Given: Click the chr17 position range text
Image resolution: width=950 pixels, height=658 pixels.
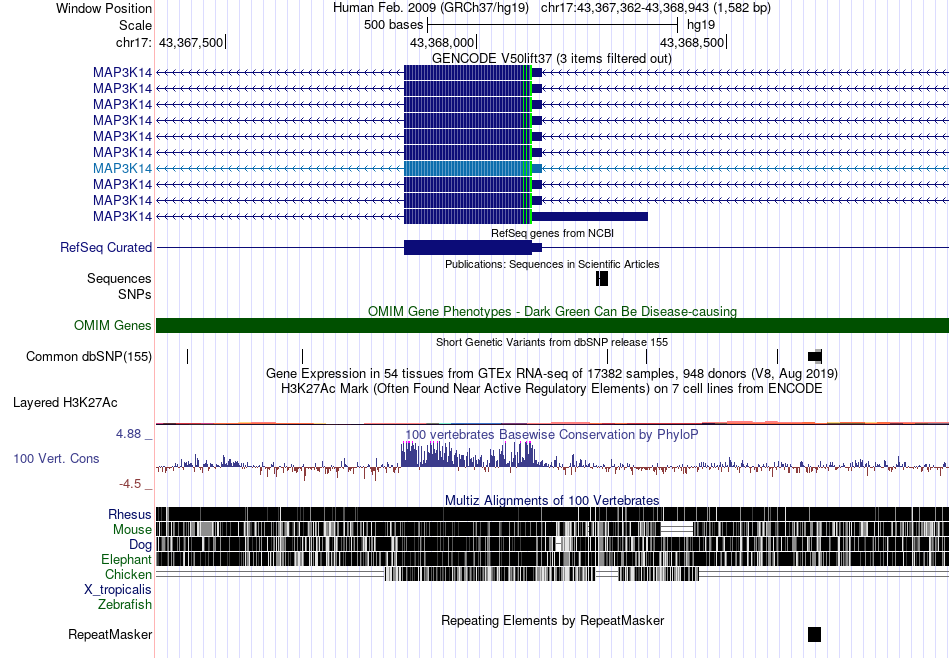Looking at the screenshot, I should click(x=656, y=8).
